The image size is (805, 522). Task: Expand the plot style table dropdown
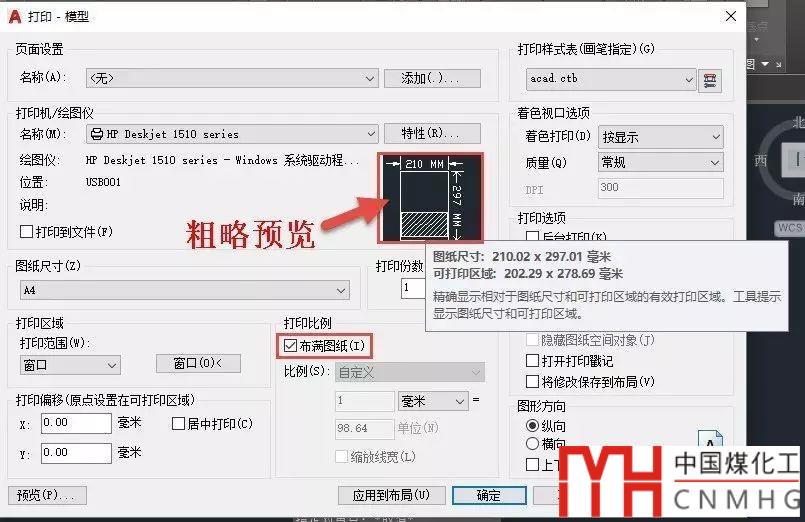tap(611, 79)
